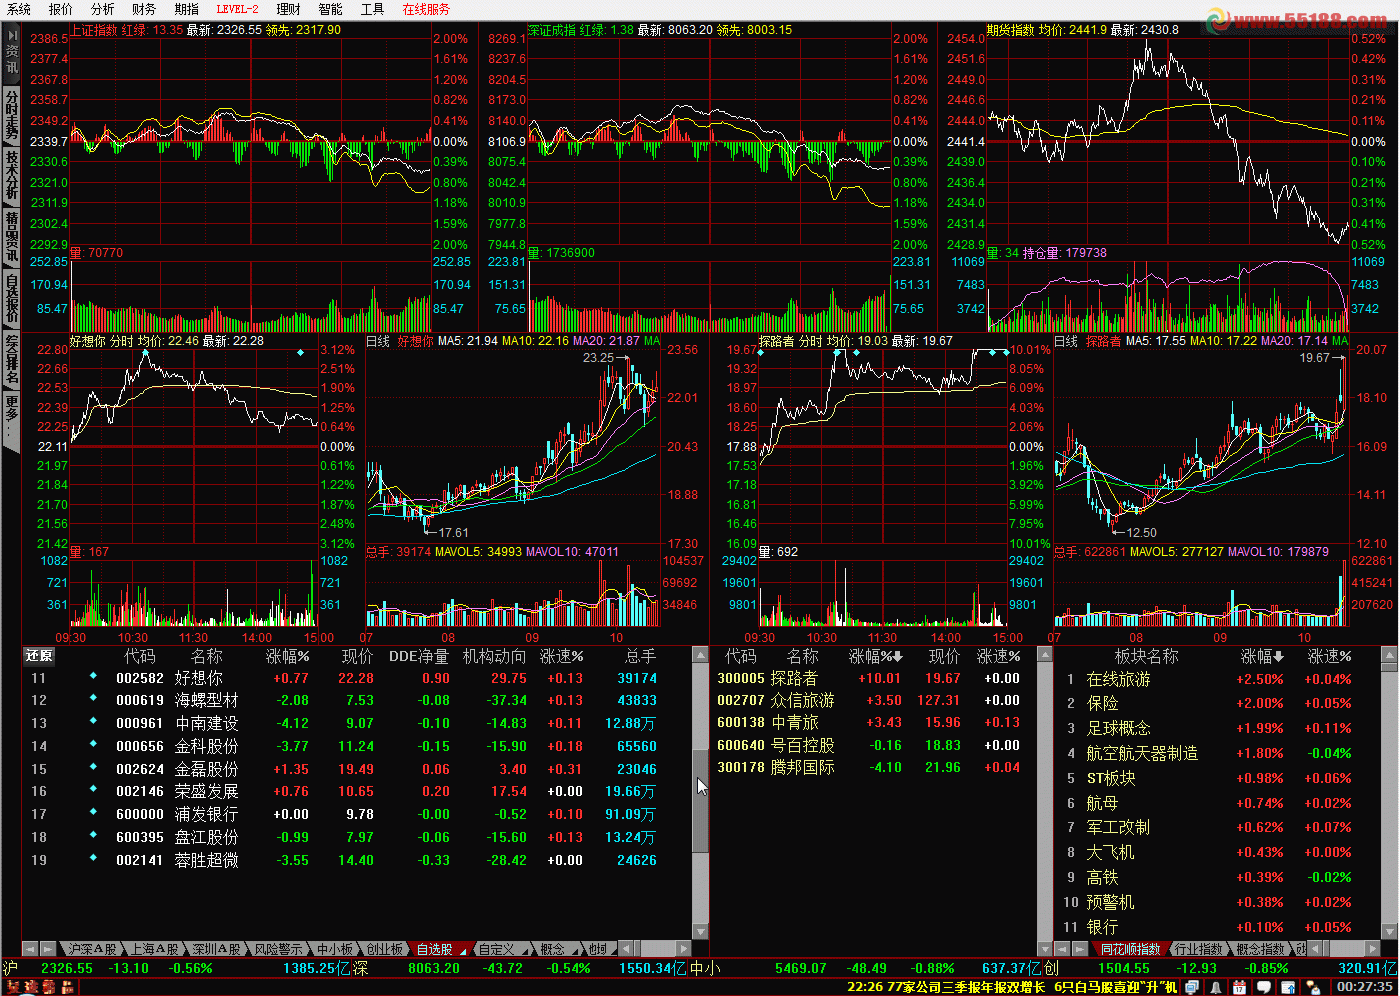Expand the 更多 sidebar item
The height and width of the screenshot is (996, 1400).
[11, 420]
